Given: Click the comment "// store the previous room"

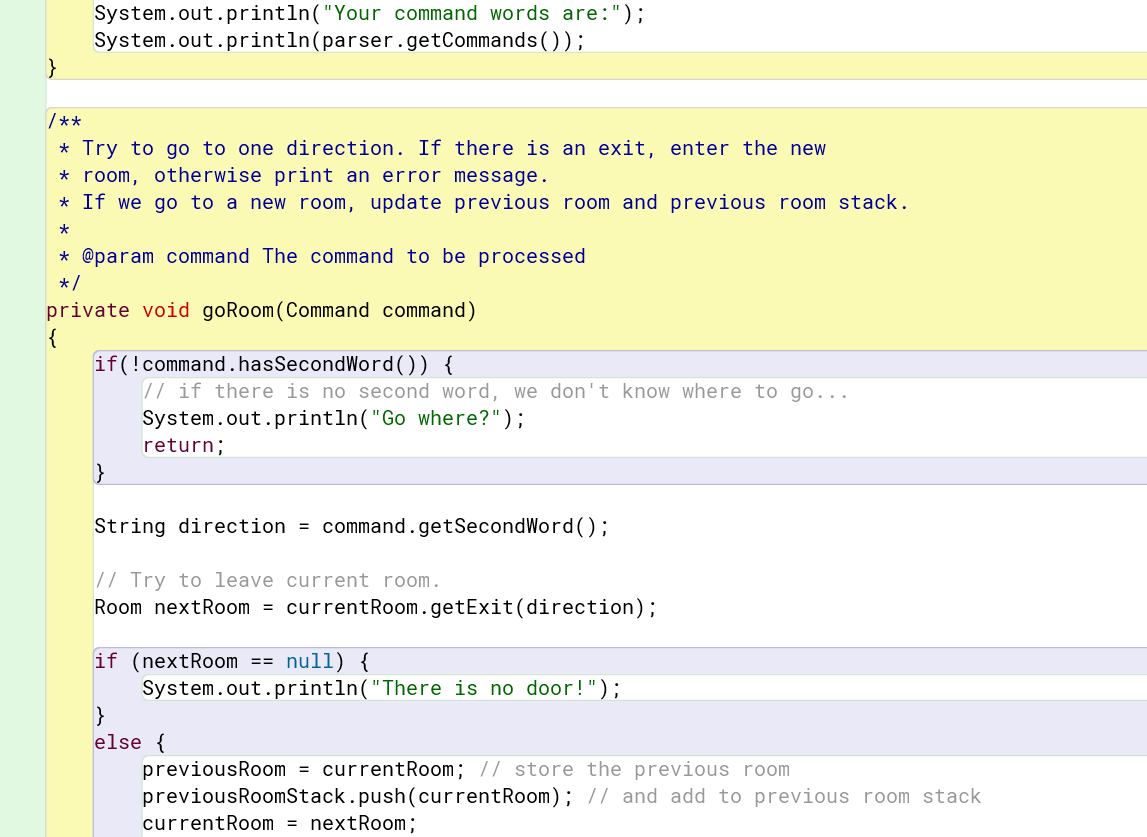Looking at the screenshot, I should (x=635, y=770).
